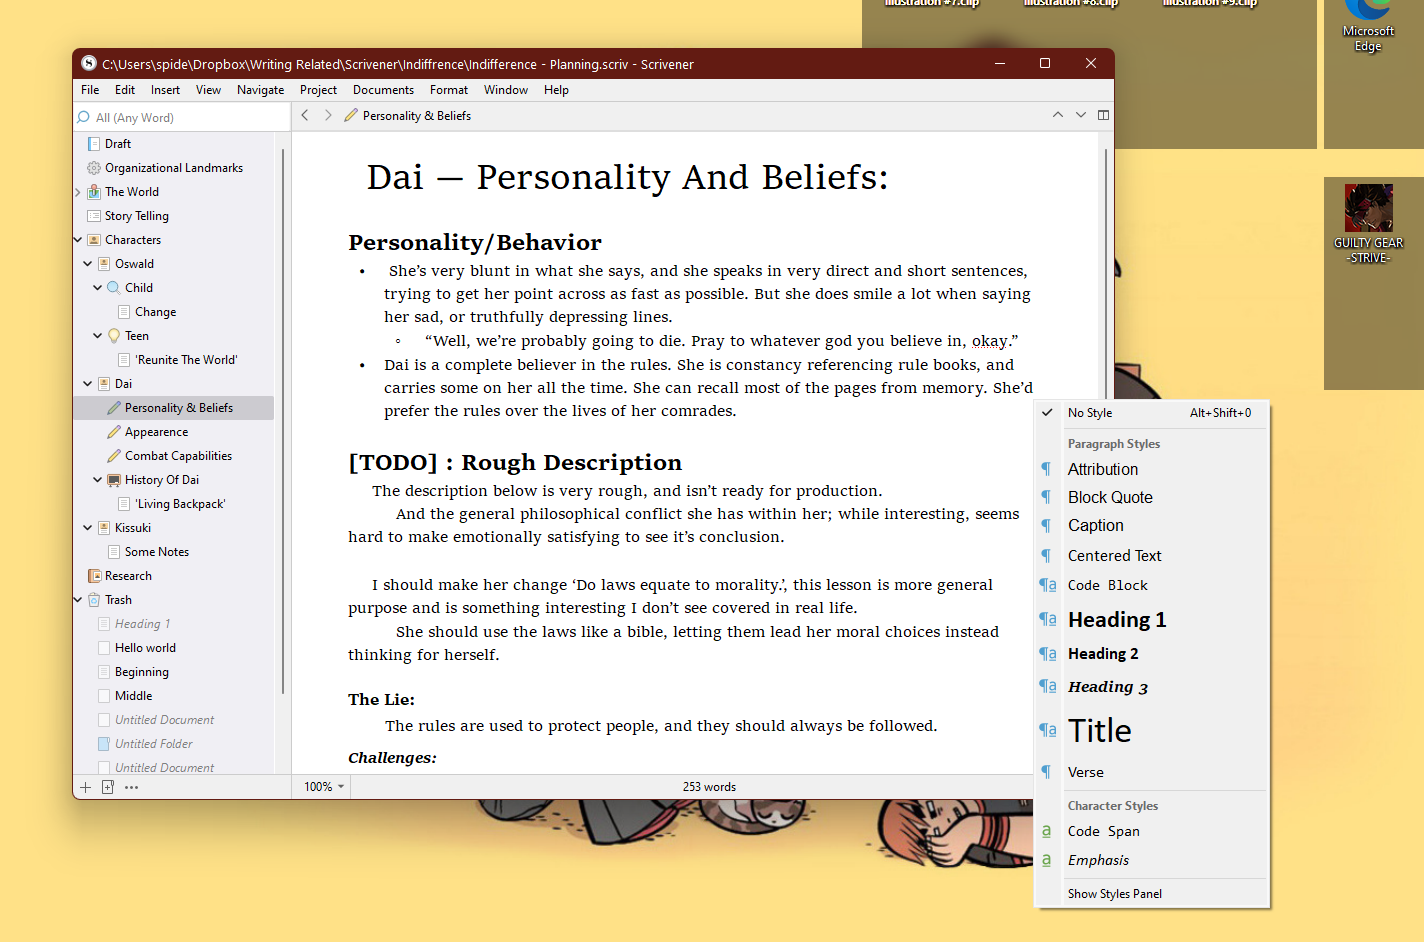Click the Personality & Beliefs header title
1424x942 pixels.
pos(416,116)
